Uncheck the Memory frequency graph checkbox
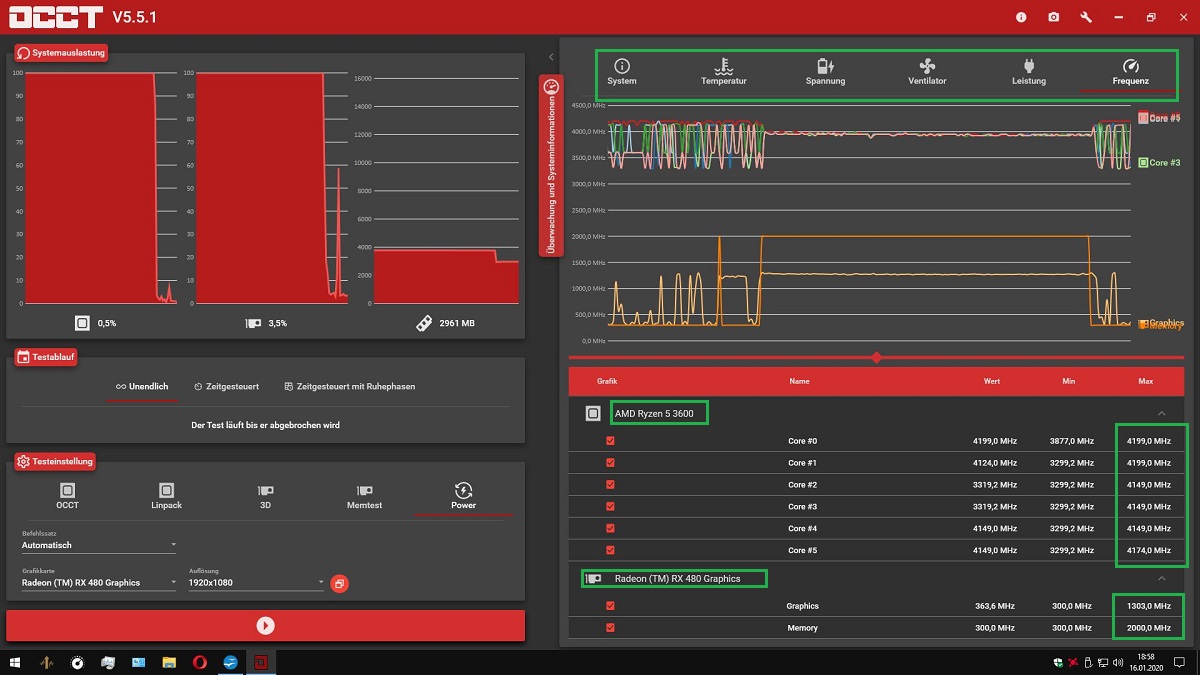Image resolution: width=1200 pixels, height=675 pixels. coord(610,627)
